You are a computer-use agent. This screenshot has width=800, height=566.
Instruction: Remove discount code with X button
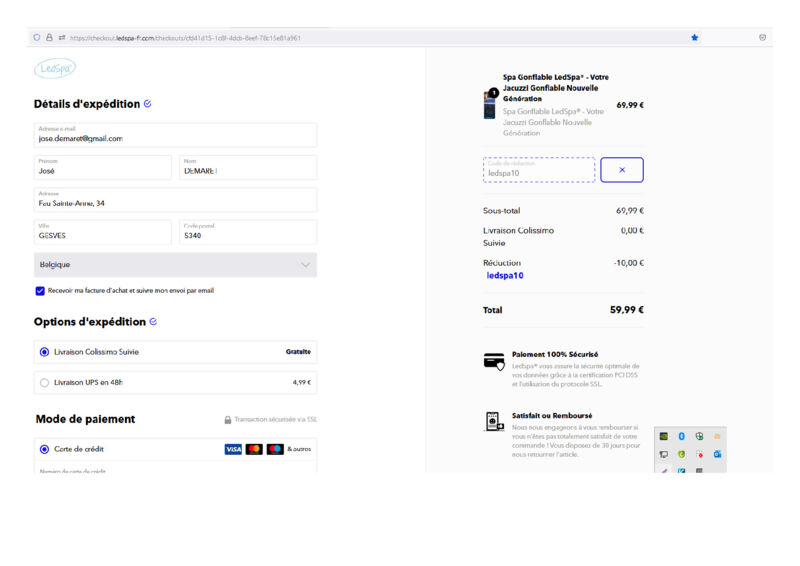[622, 169]
